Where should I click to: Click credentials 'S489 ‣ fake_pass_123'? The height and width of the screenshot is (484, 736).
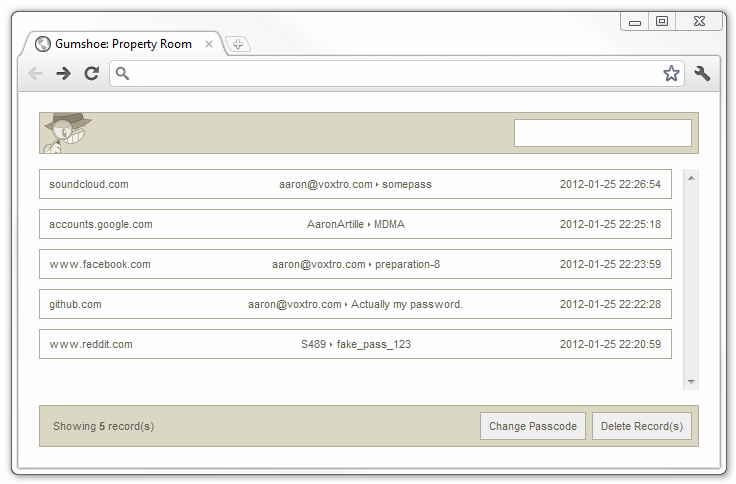356,344
